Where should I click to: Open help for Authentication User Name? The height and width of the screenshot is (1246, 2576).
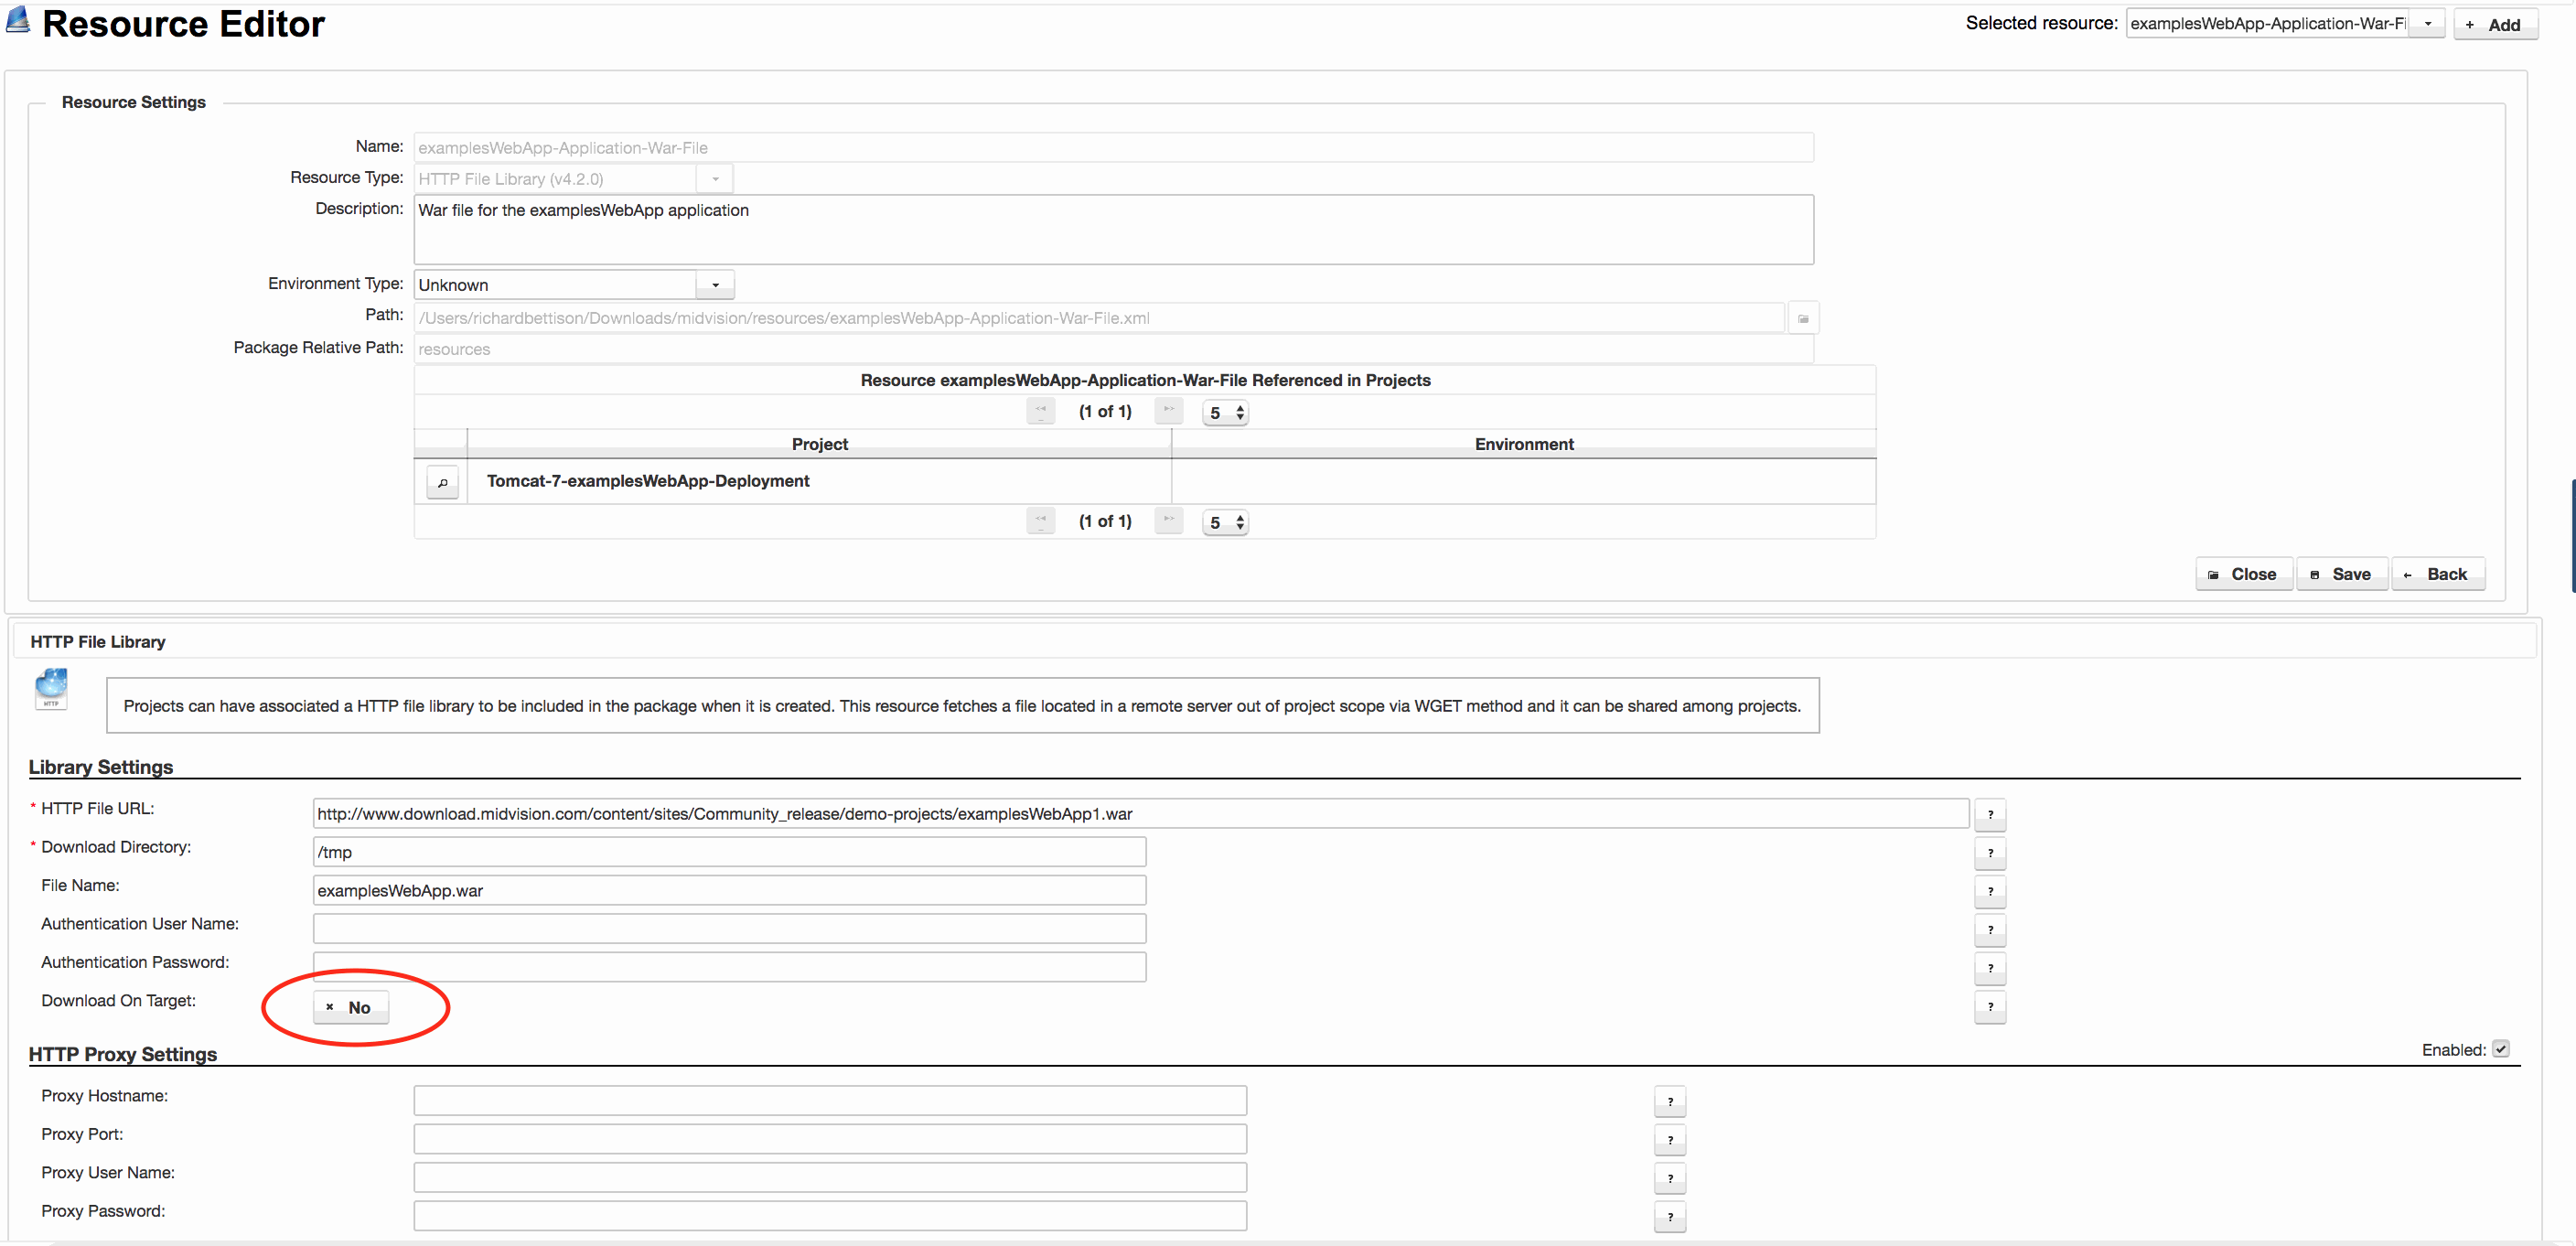(1990, 930)
